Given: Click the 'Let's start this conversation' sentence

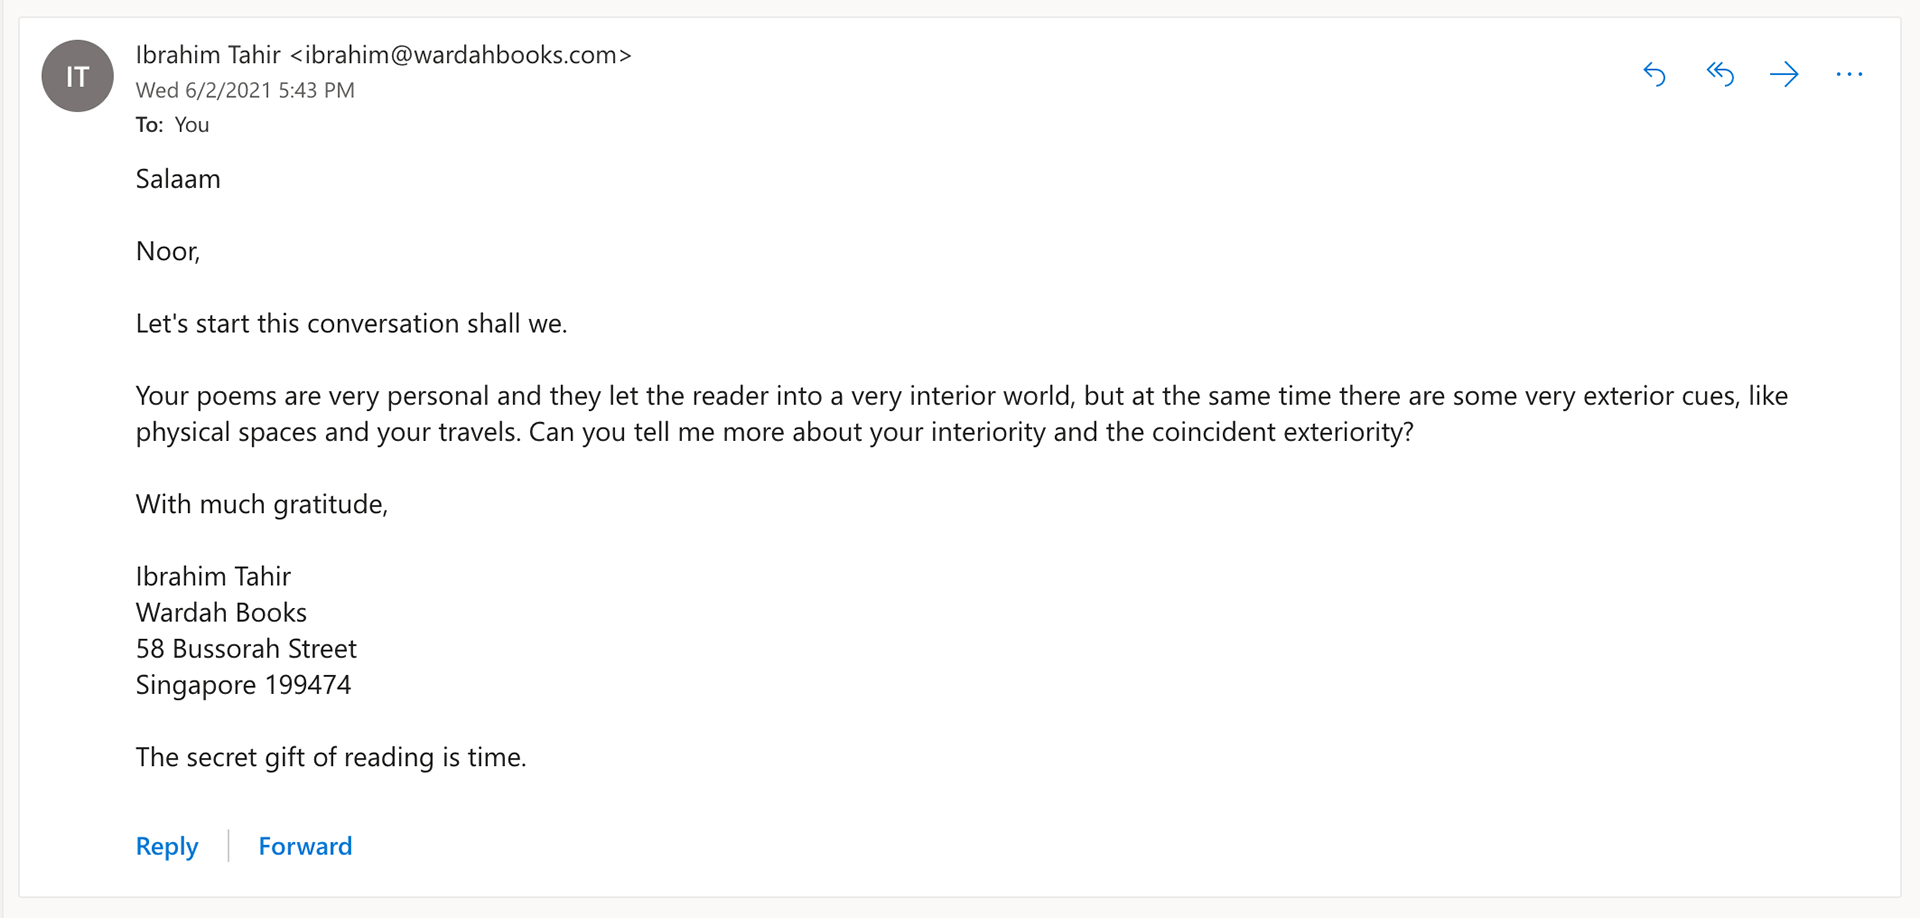Looking at the screenshot, I should click(351, 324).
